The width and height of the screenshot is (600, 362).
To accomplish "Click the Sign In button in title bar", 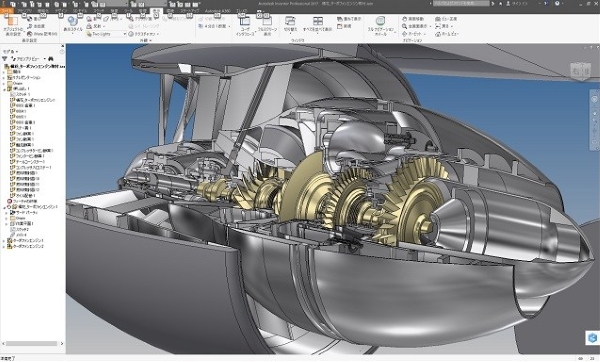I will [x=516, y=3].
